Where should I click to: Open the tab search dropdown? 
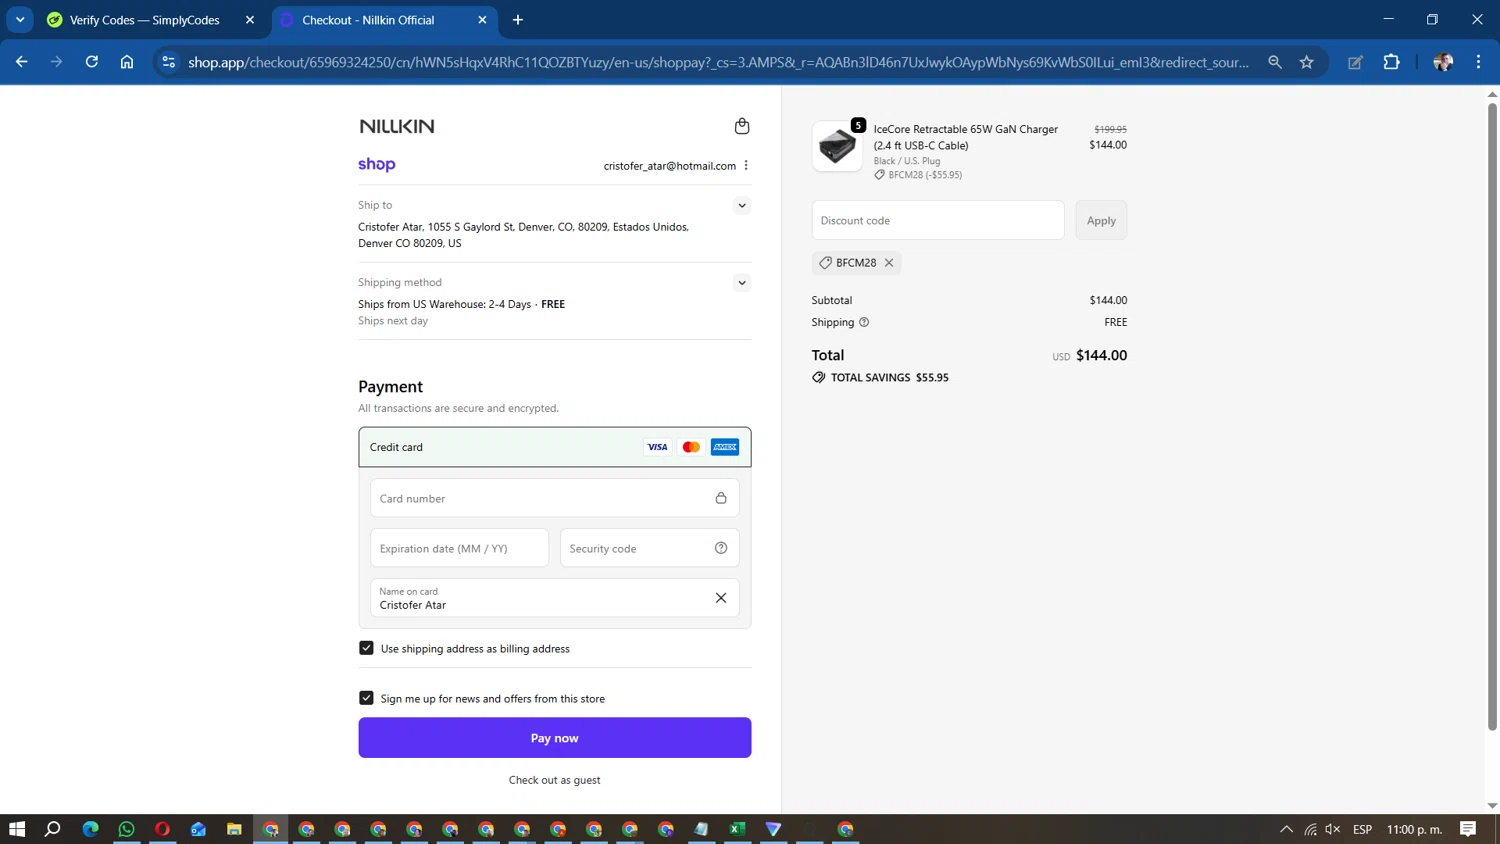click(x=20, y=20)
